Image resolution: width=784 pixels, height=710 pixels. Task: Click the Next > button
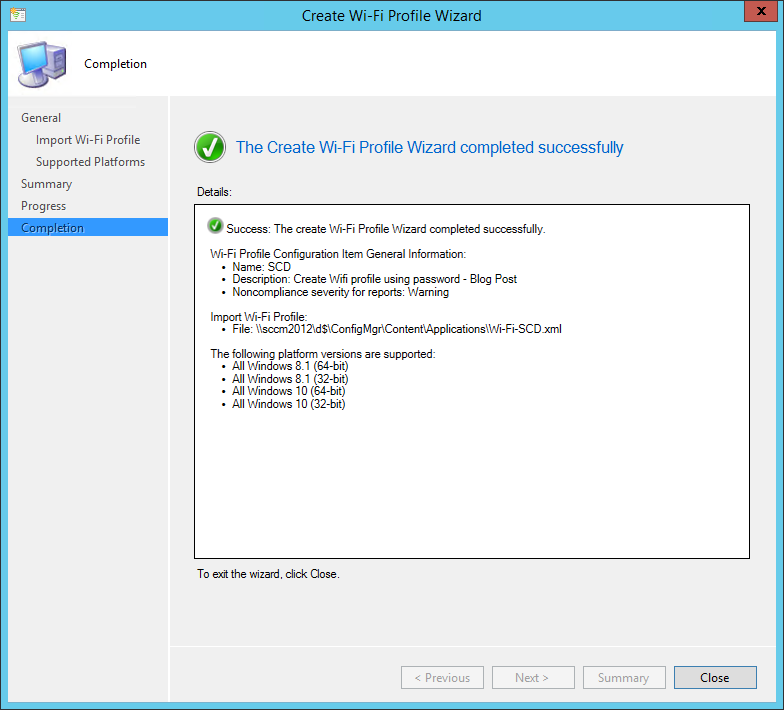(533, 678)
